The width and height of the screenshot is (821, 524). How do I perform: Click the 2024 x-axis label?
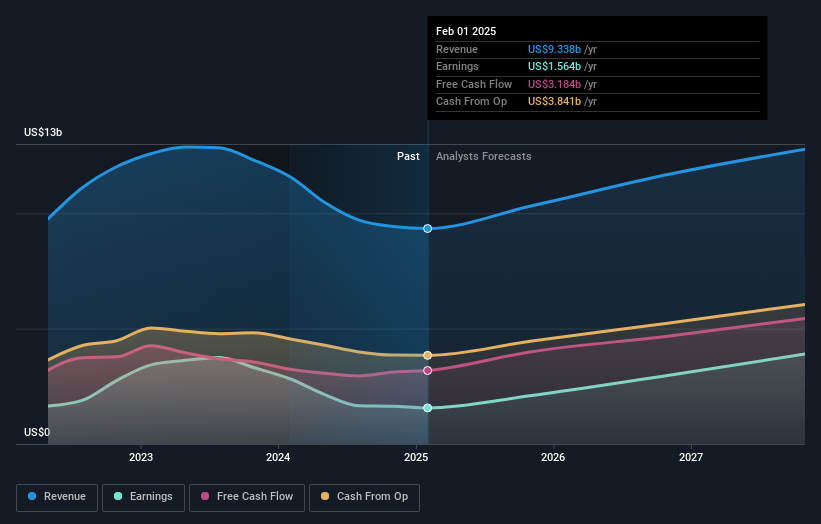278,457
